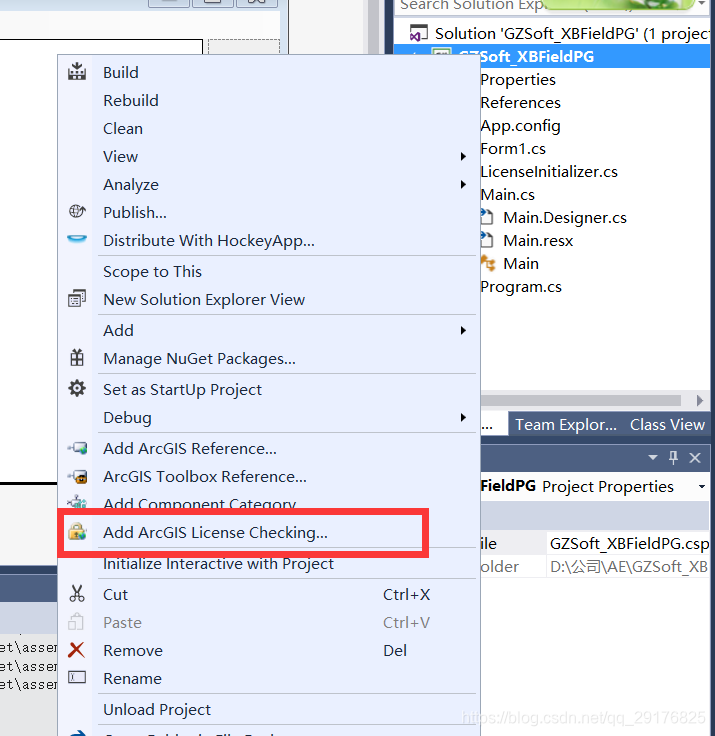Click the project folder path value
The width and height of the screenshot is (715, 736).
(x=628, y=567)
